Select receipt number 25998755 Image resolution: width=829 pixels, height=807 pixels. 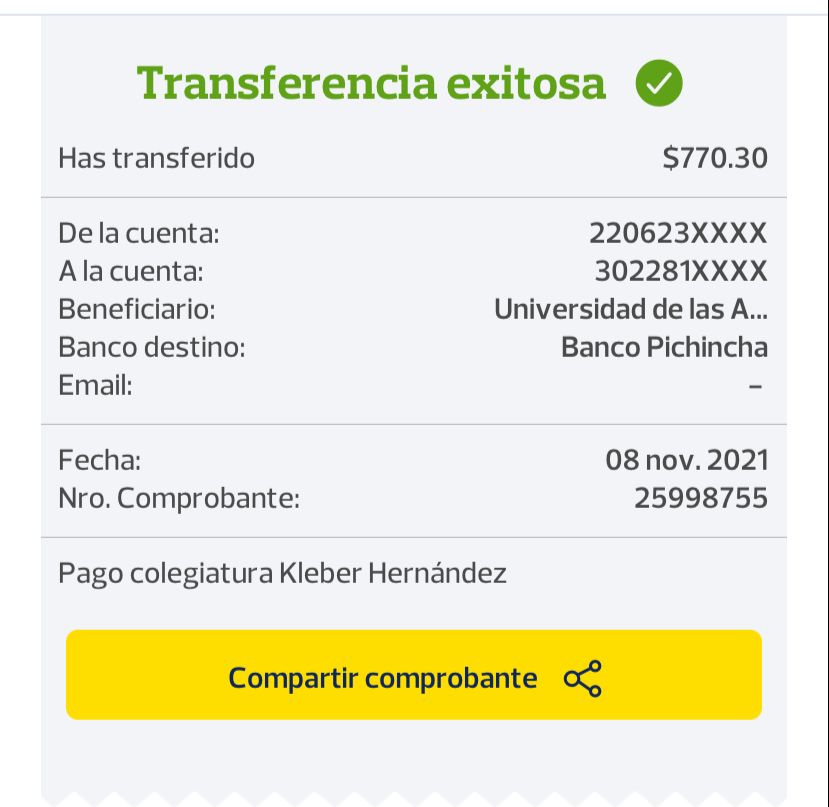[700, 498]
